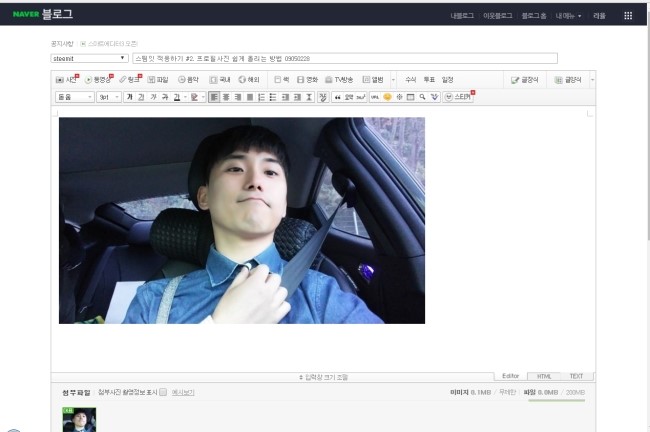
Task: Click the 입력창 크기 조절 resize bar
Action: pyautogui.click(x=323, y=377)
